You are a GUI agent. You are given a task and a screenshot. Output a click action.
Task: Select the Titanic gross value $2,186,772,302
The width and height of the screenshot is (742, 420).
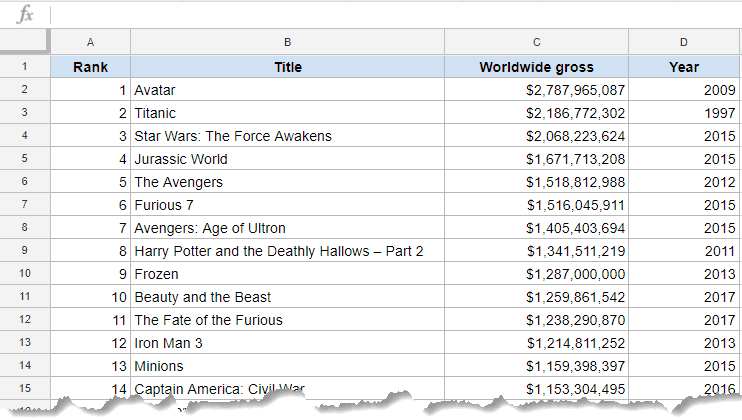(x=536, y=113)
